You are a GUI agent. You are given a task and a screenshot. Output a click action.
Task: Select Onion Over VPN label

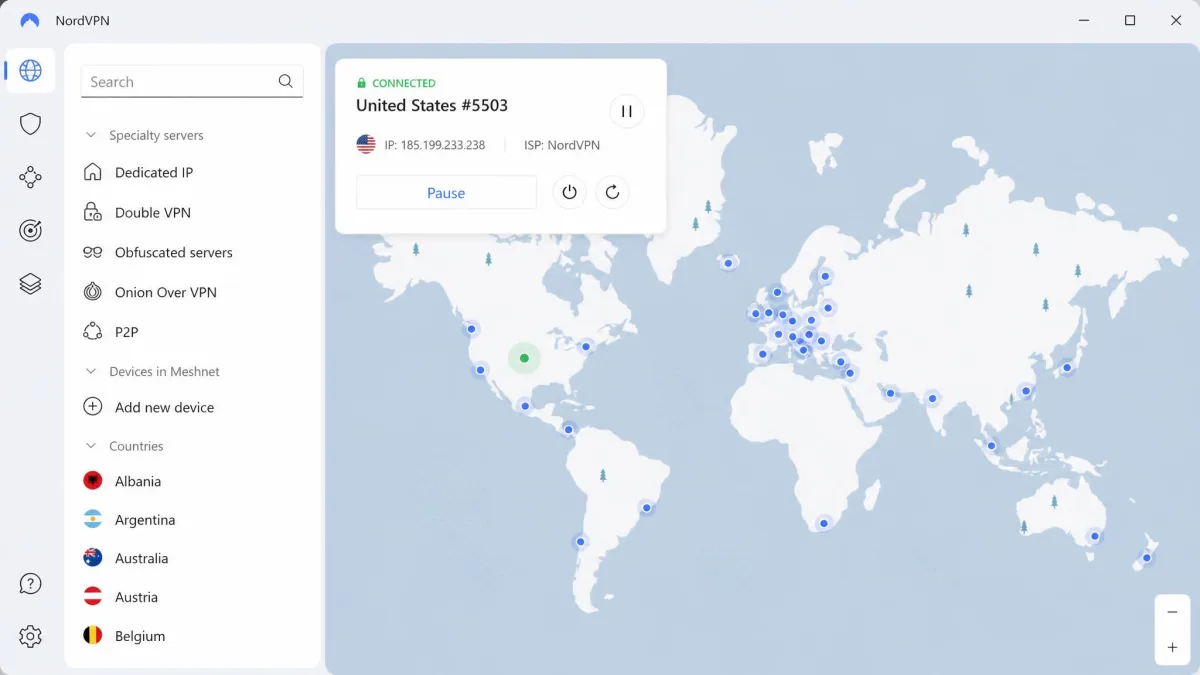(x=166, y=292)
